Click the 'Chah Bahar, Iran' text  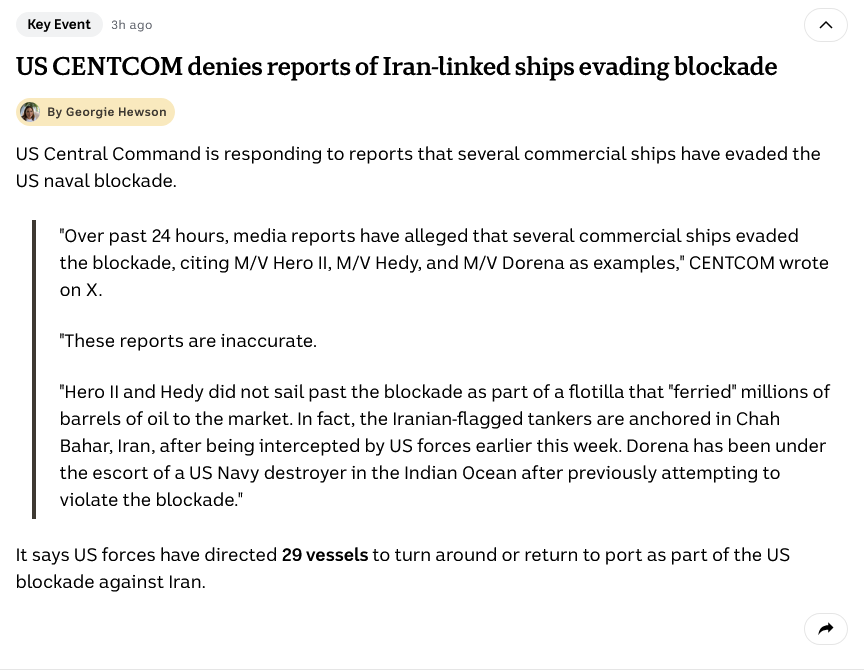tap(130, 445)
